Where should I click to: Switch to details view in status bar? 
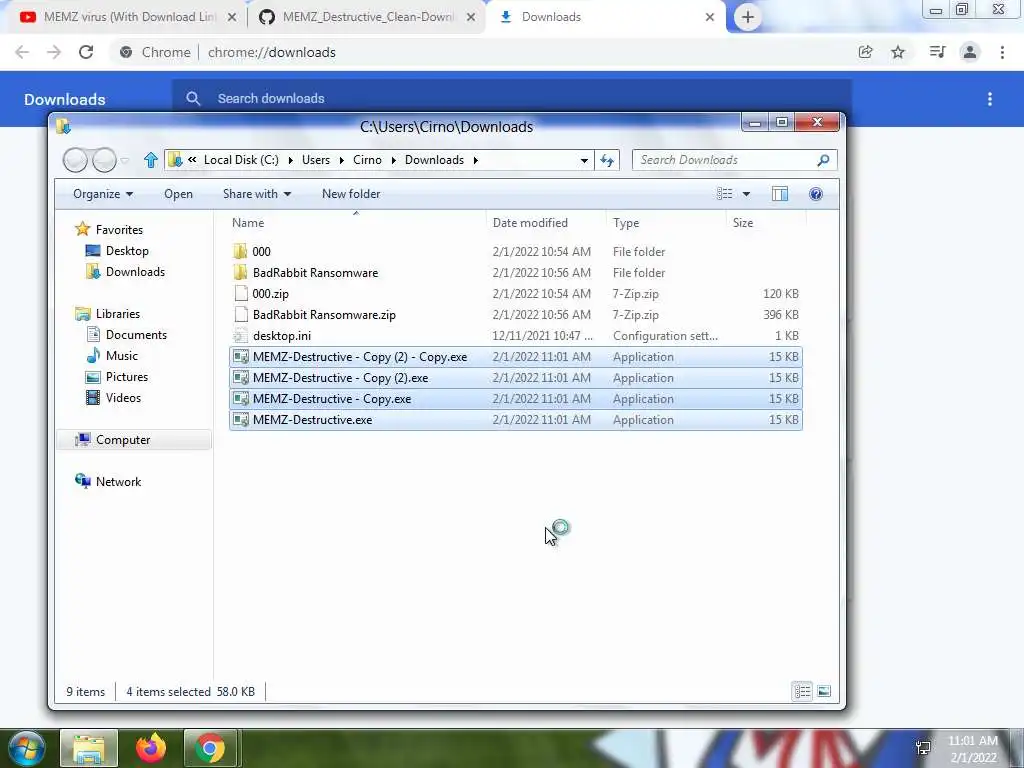pyautogui.click(x=802, y=691)
